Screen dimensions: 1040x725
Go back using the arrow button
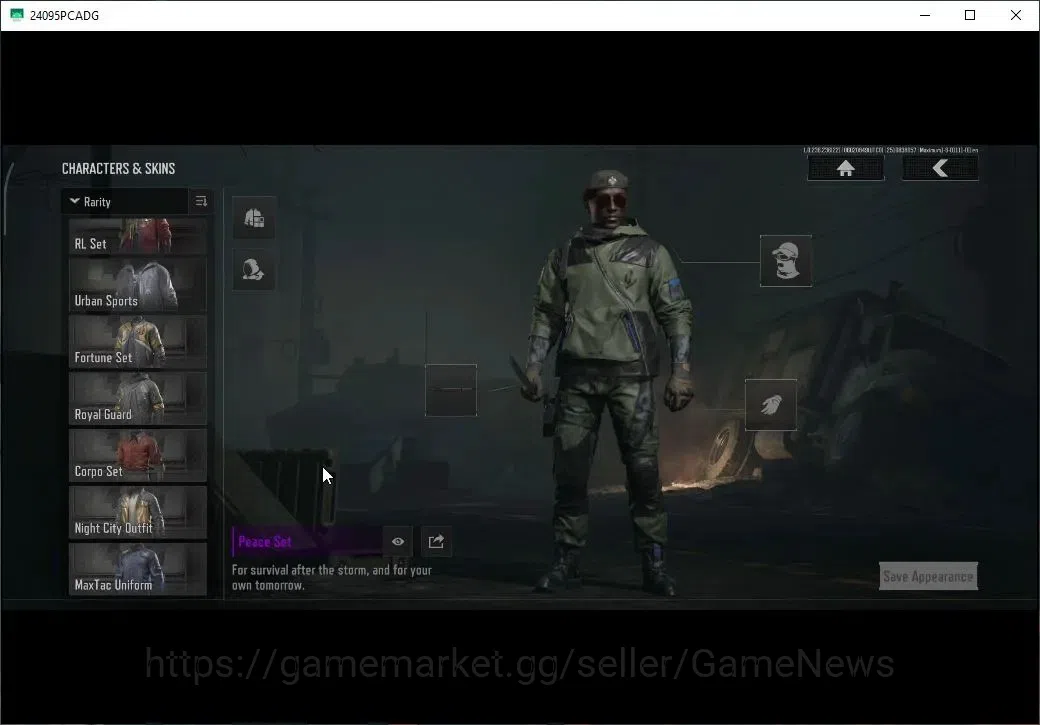point(940,168)
